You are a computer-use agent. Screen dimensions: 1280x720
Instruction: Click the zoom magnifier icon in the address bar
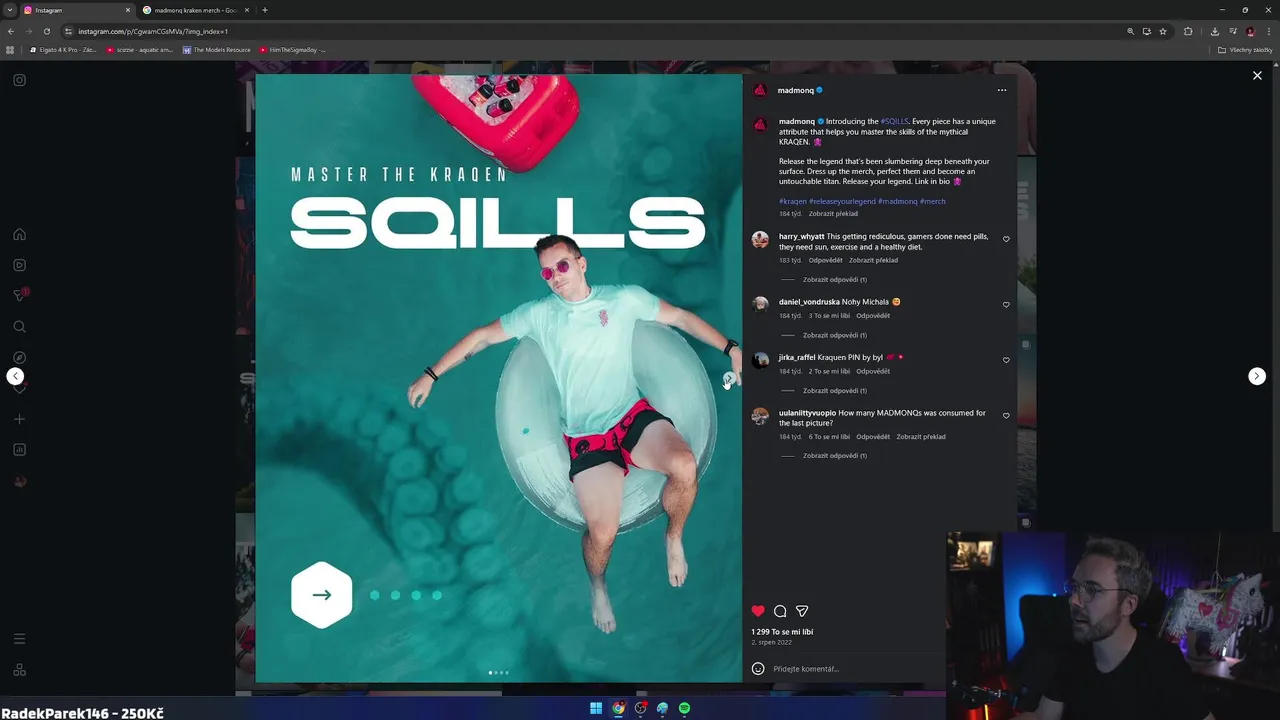click(1130, 31)
